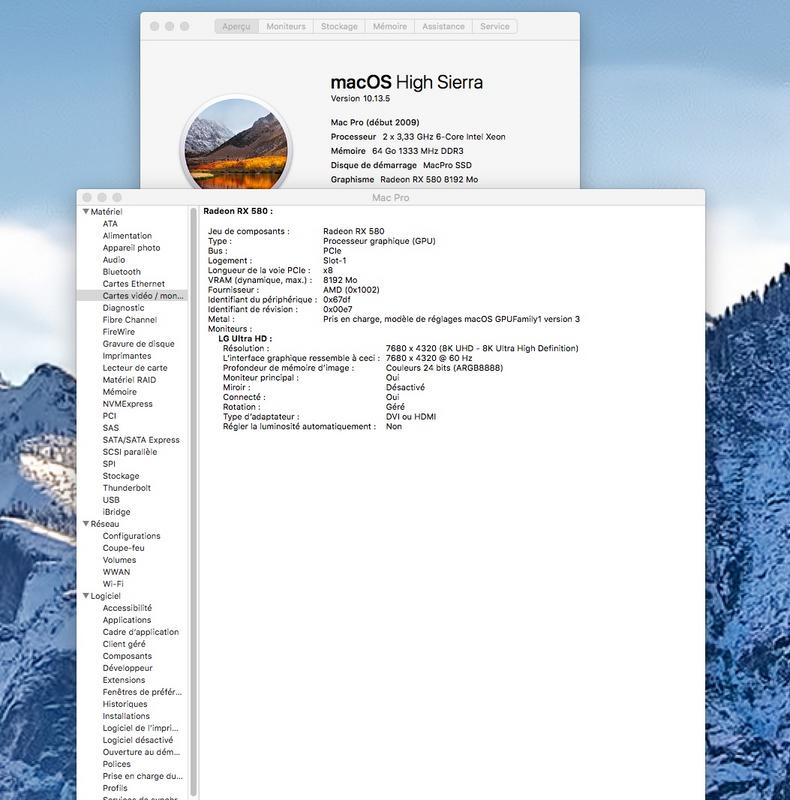Screen dimensions: 790x800
Task: Select Installations under Logiciel
Action: pyautogui.click(x=126, y=716)
